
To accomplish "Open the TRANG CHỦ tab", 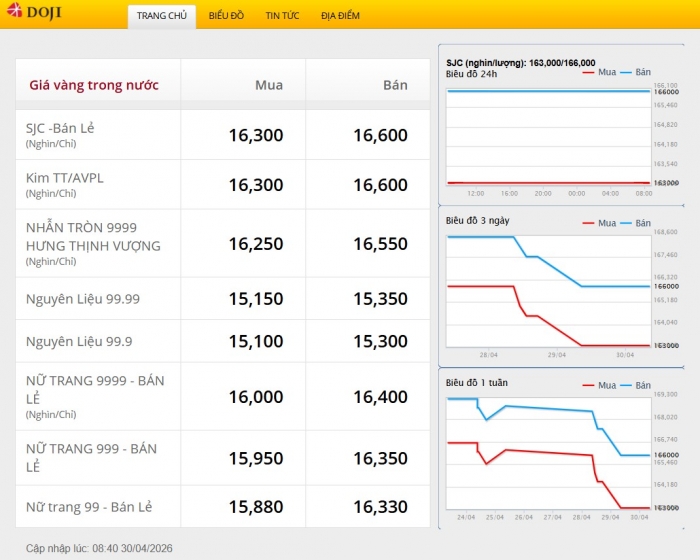I will (x=162, y=16).
